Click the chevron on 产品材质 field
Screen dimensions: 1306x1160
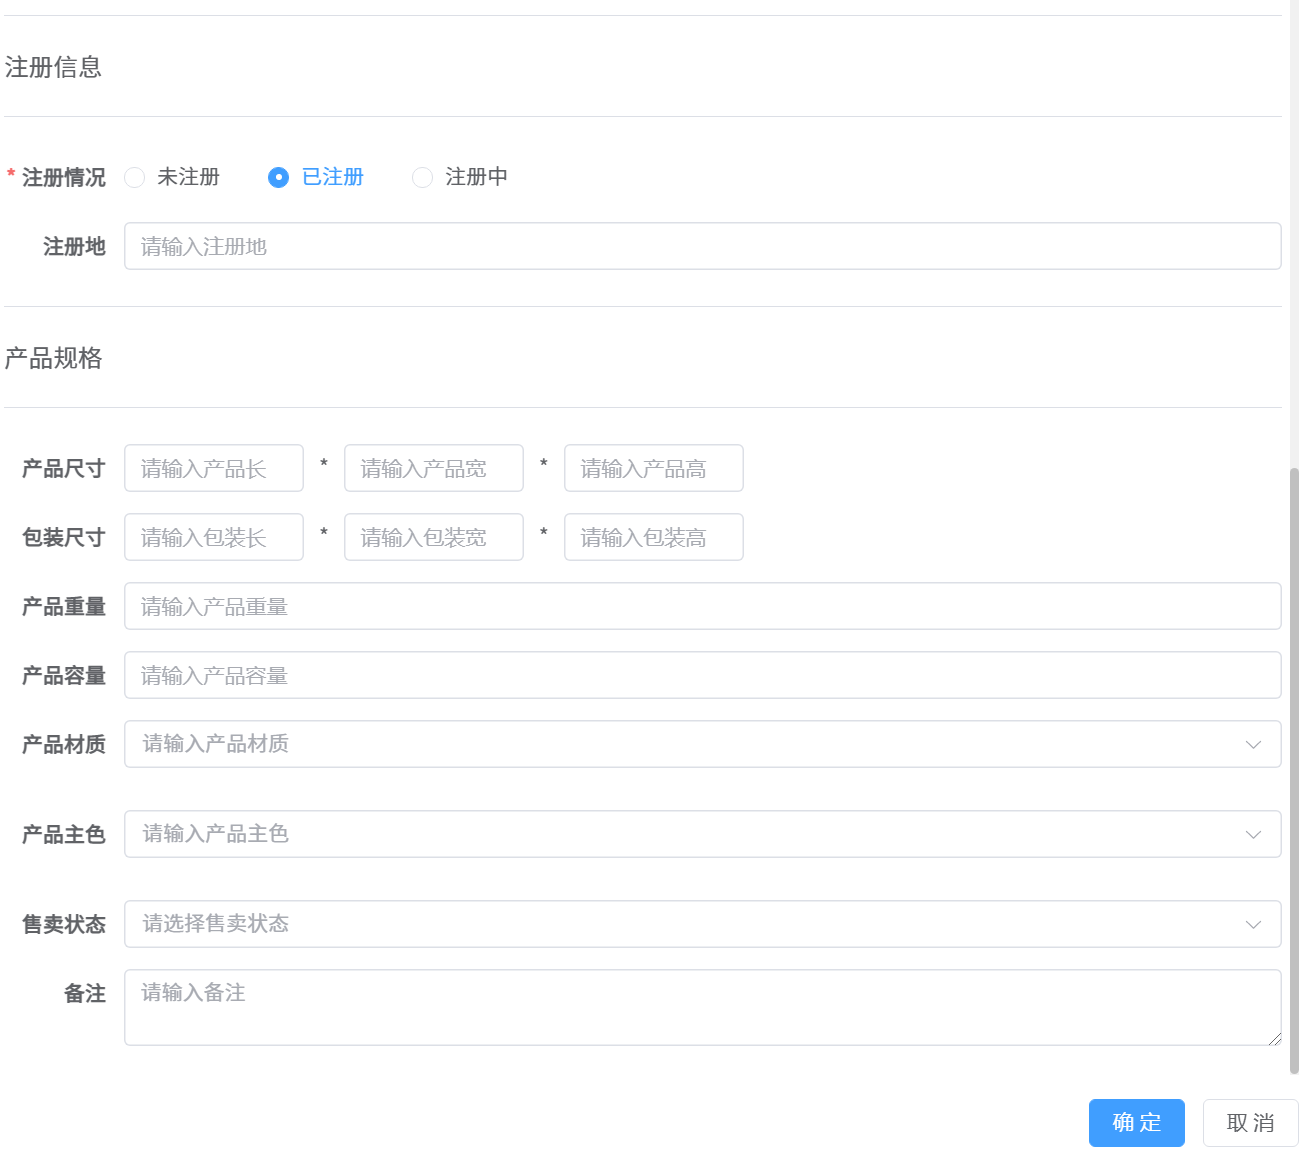point(1253,744)
